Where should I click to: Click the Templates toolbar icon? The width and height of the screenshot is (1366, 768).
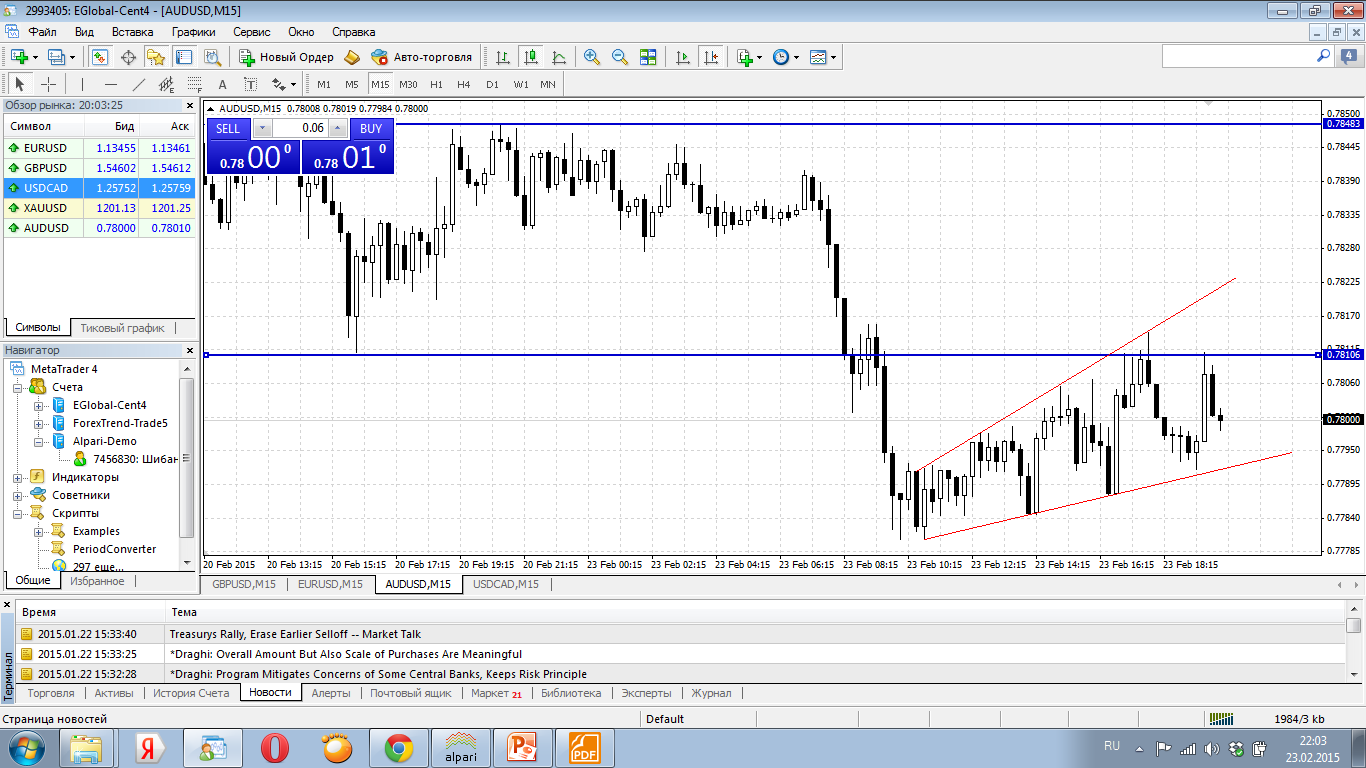pos(818,57)
